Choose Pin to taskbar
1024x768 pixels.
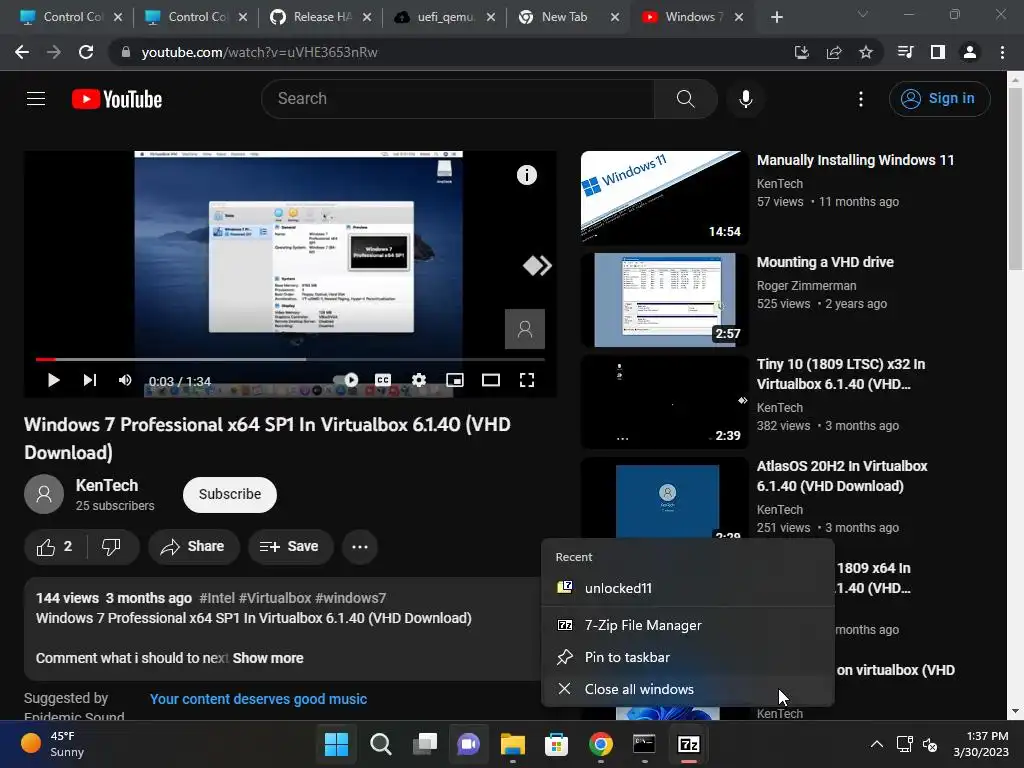coord(688,658)
